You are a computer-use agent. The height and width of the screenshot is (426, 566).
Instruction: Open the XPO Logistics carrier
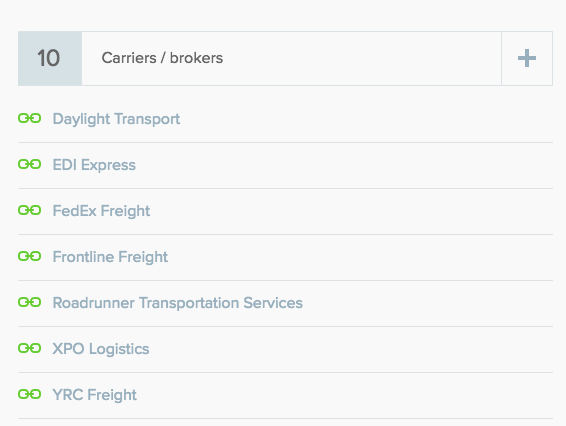[x=101, y=349]
